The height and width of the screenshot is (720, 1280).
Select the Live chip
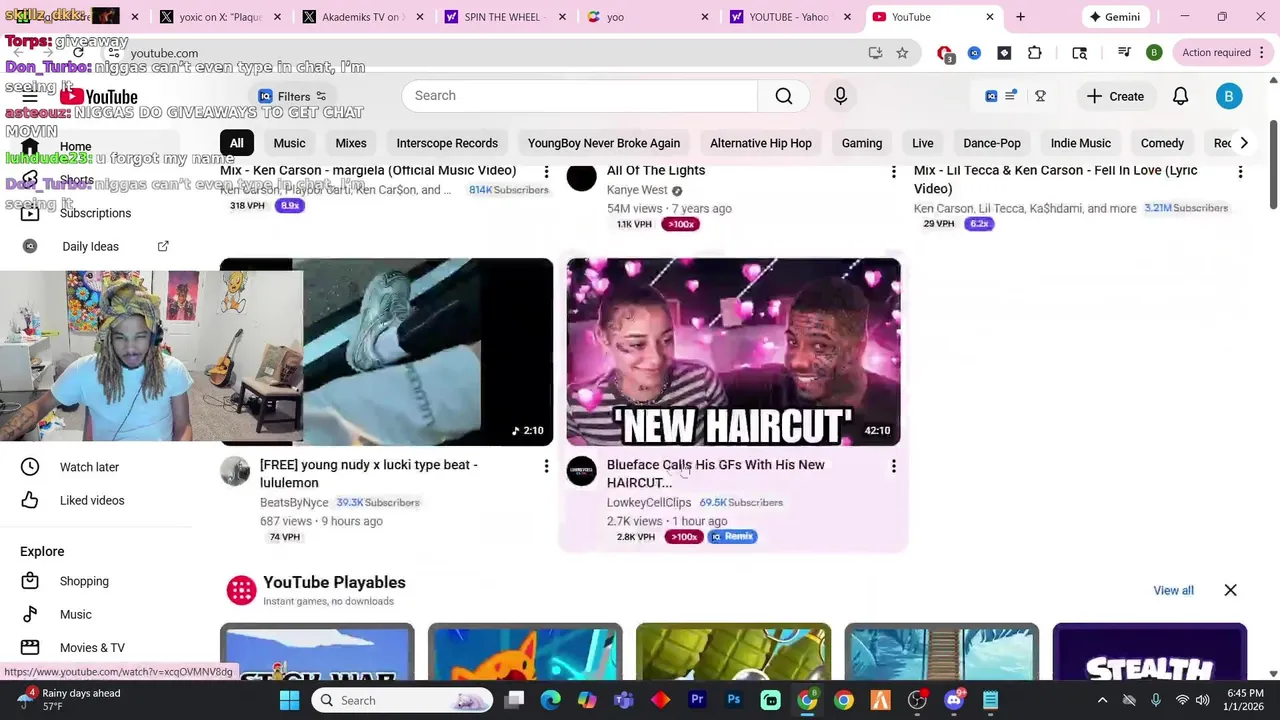[923, 143]
